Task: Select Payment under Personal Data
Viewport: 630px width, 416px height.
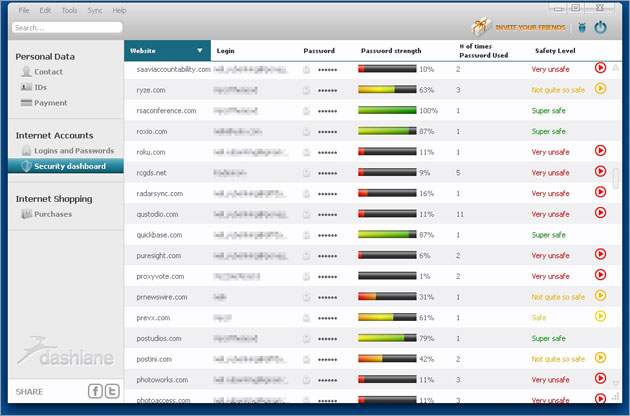Action: point(50,103)
